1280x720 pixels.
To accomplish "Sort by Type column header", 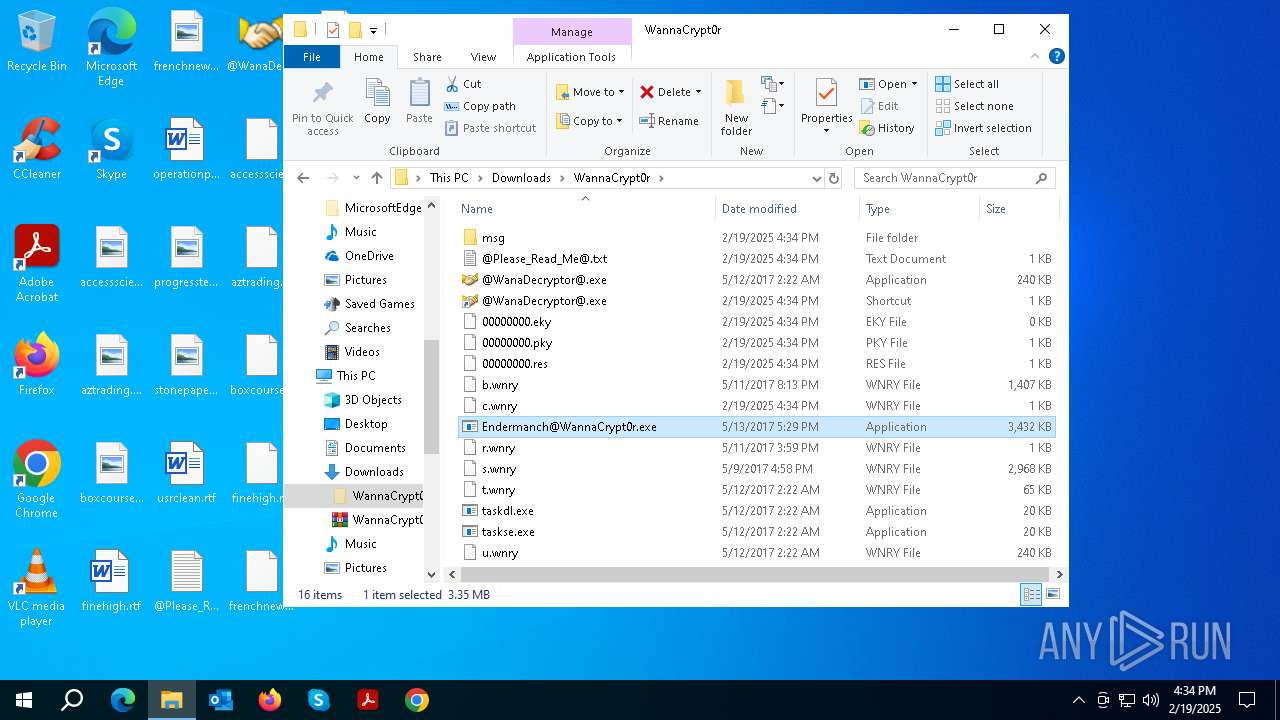I will tap(919, 208).
